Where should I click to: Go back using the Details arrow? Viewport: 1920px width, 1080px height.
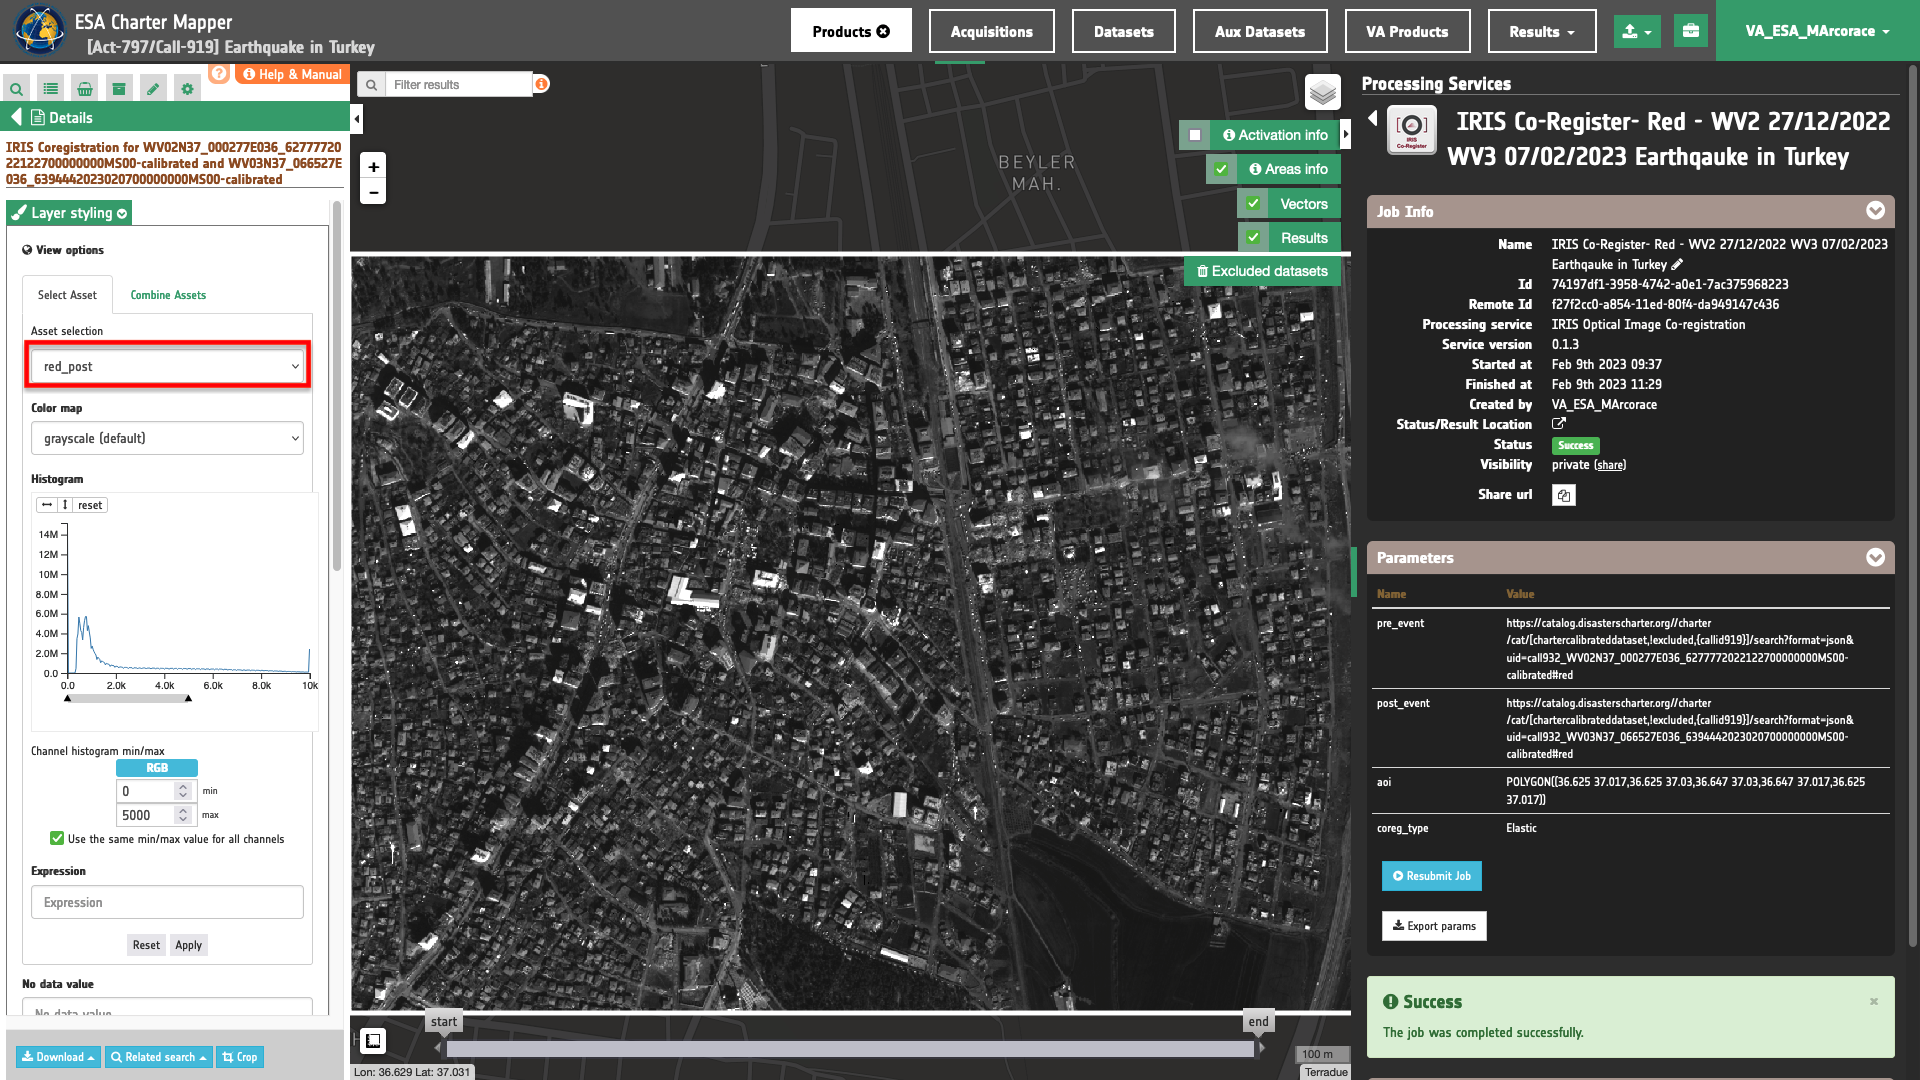16,117
